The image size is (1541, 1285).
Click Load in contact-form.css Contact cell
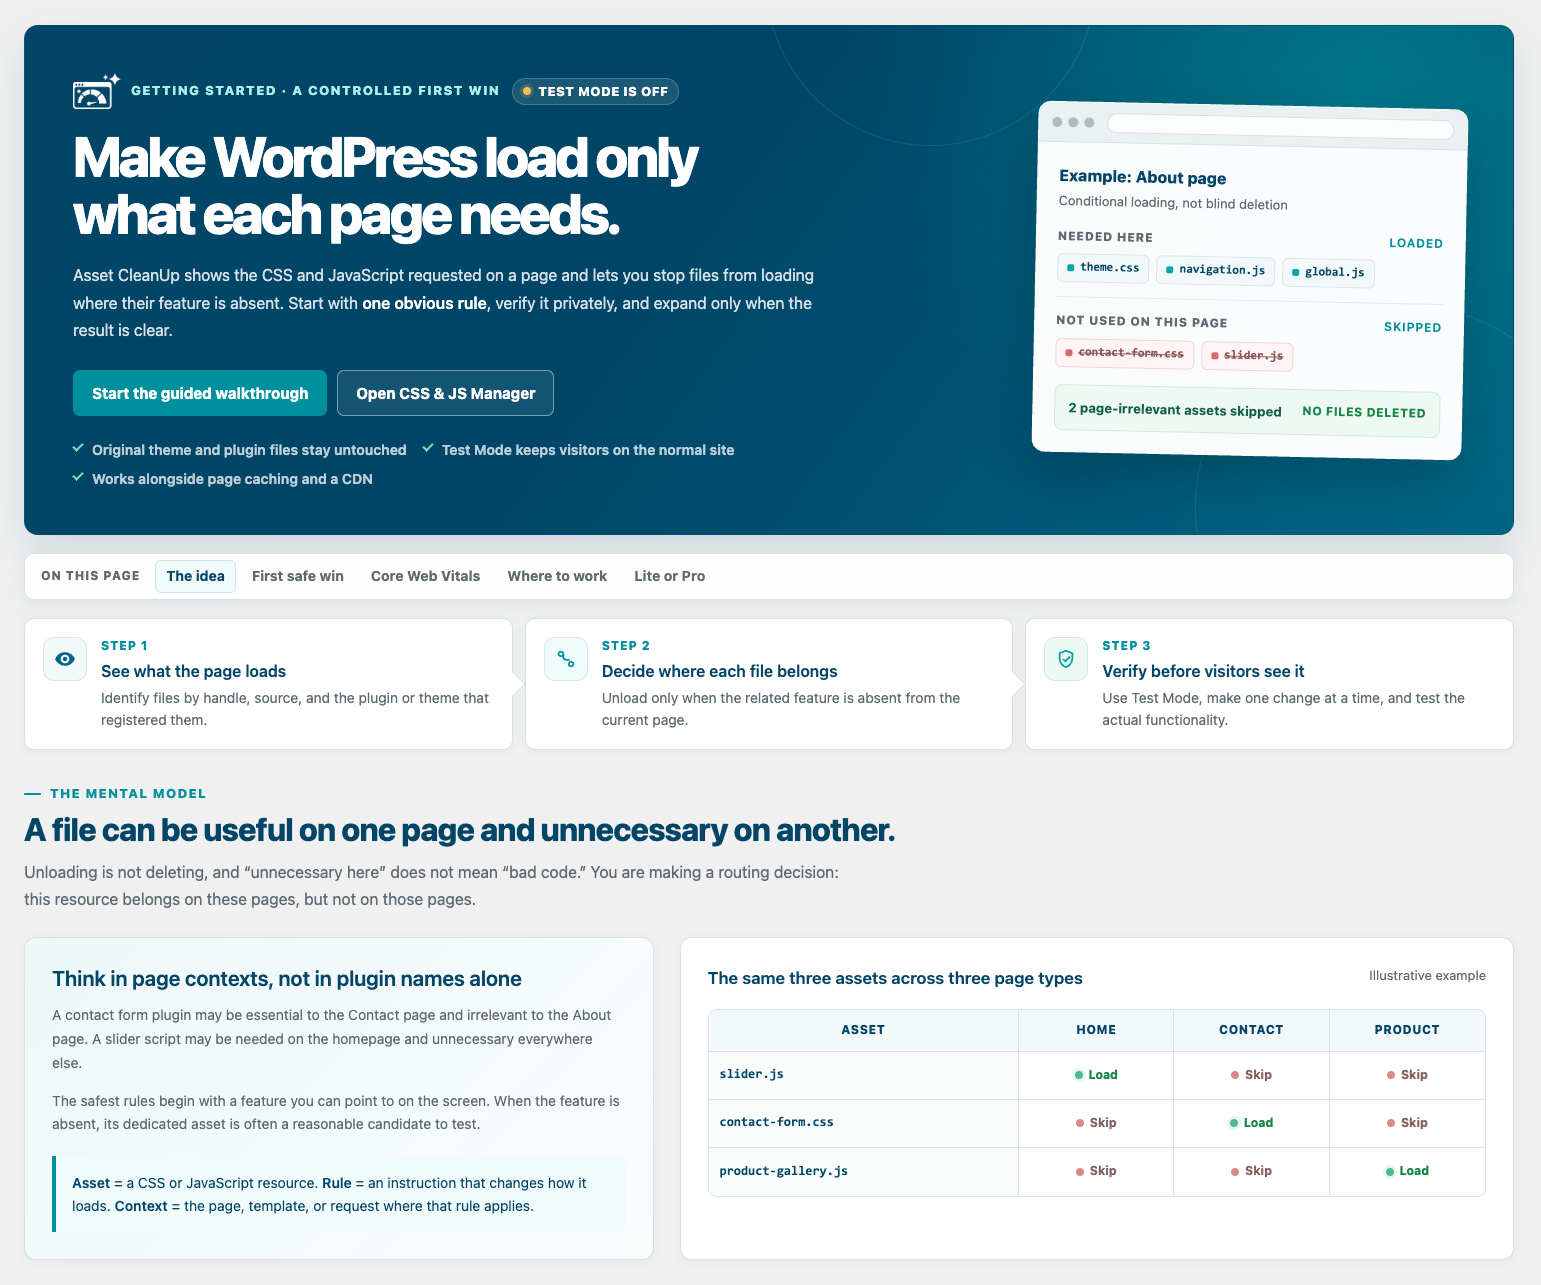1251,1123
